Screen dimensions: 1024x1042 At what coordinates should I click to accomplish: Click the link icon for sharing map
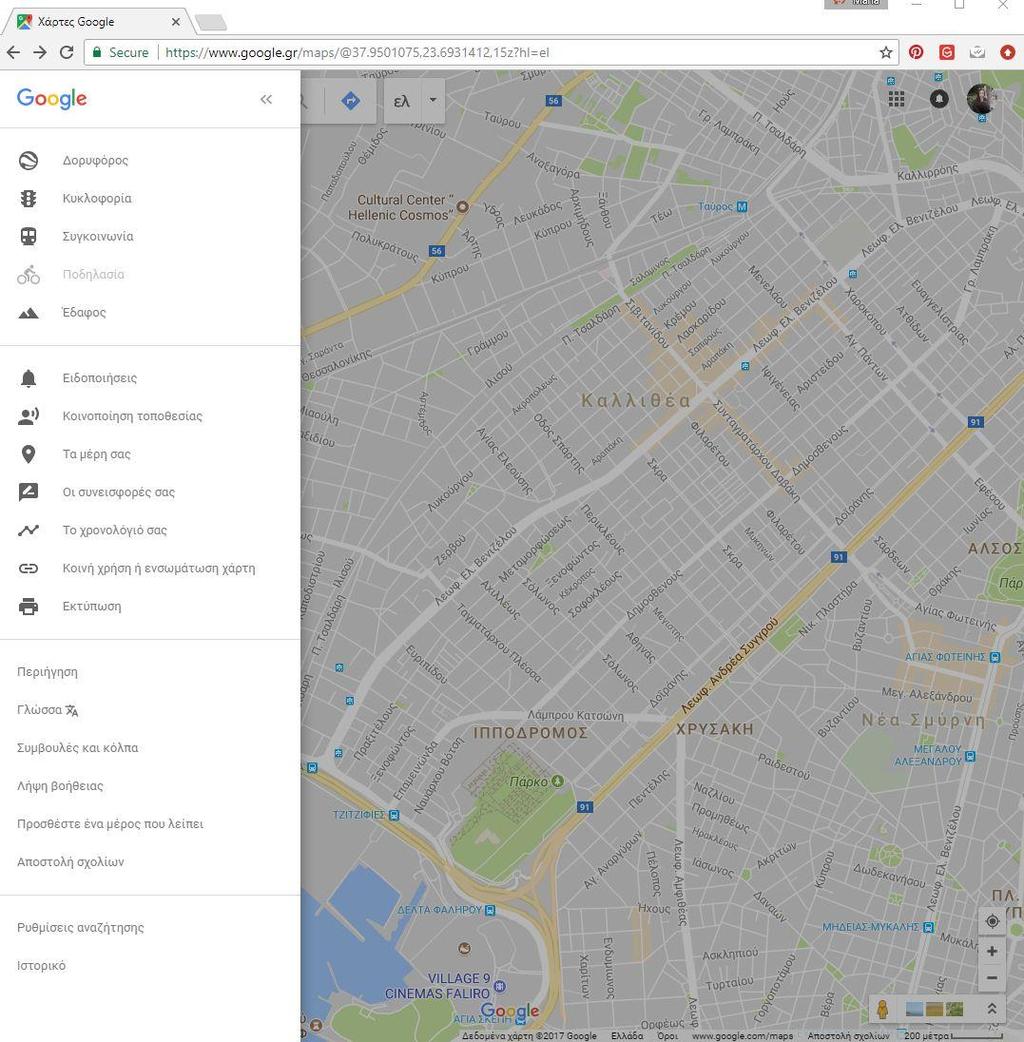[x=28, y=568]
